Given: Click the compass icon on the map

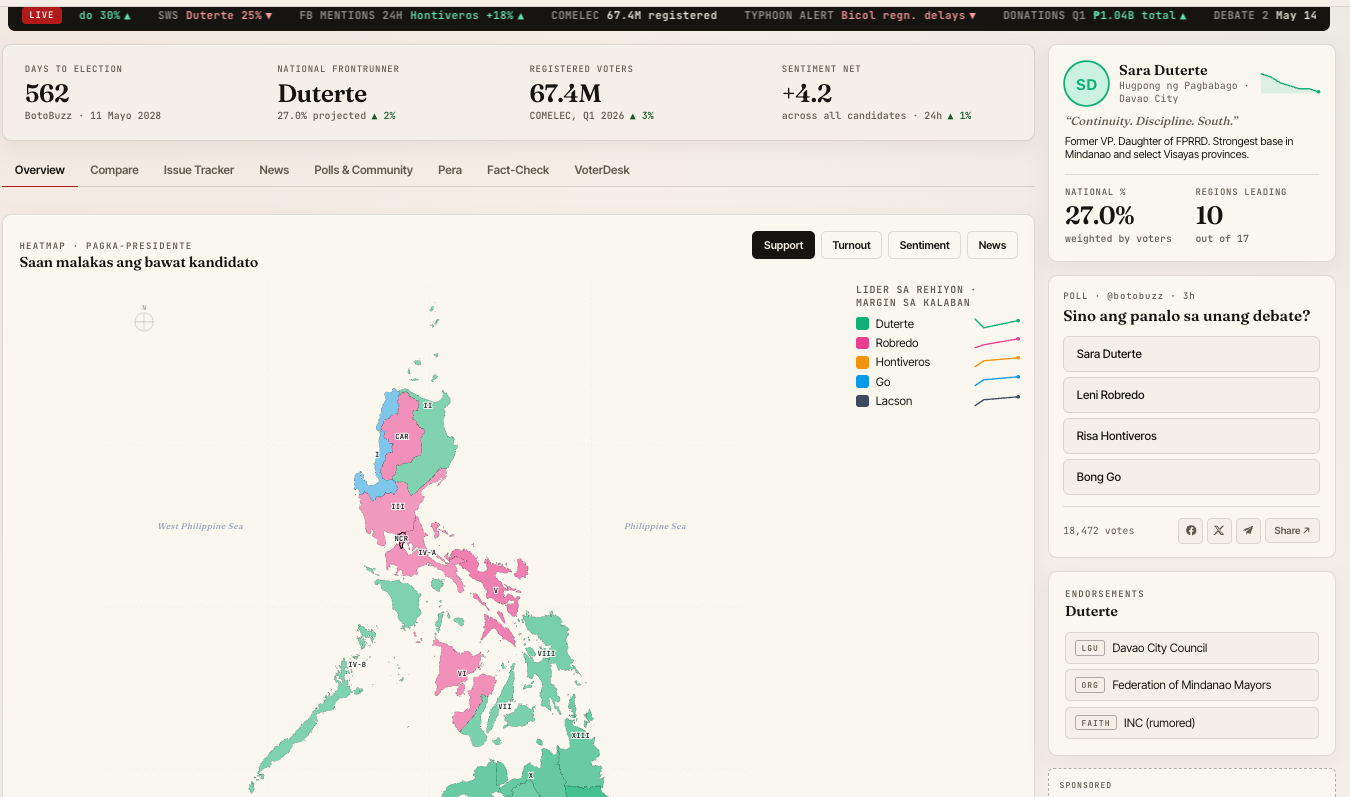Looking at the screenshot, I should [144, 321].
